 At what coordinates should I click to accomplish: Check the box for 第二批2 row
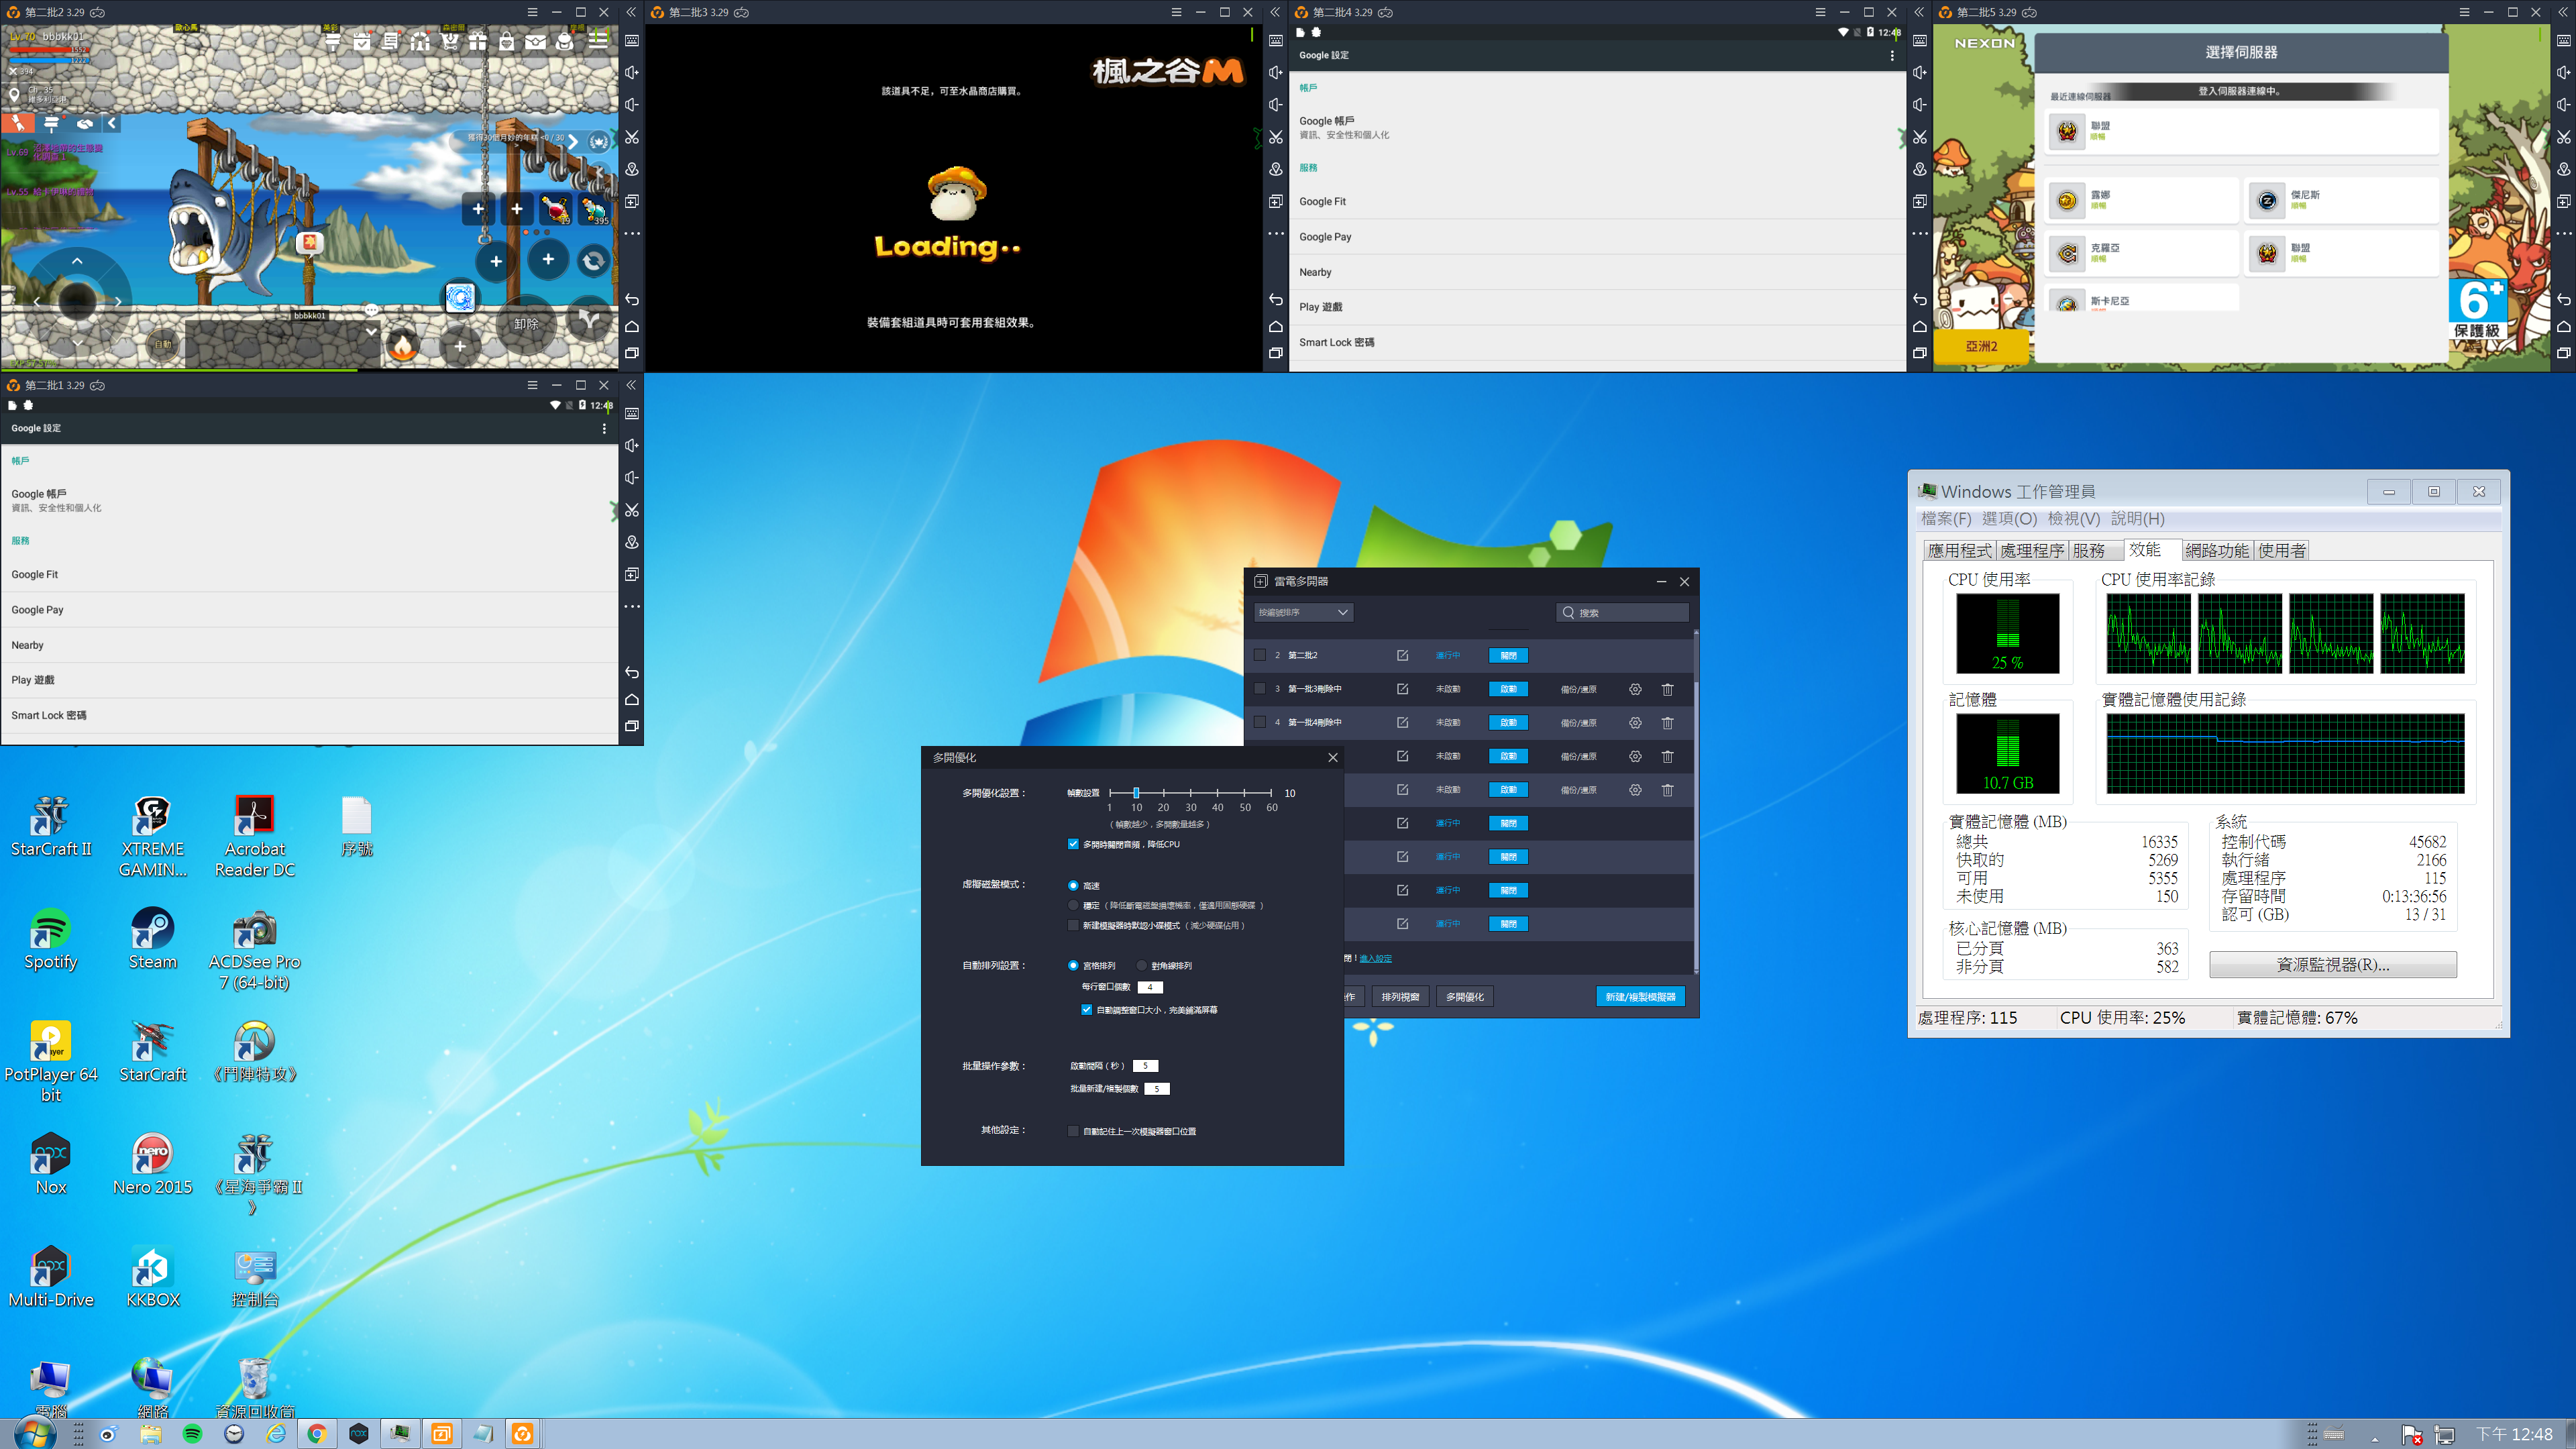(1260, 655)
